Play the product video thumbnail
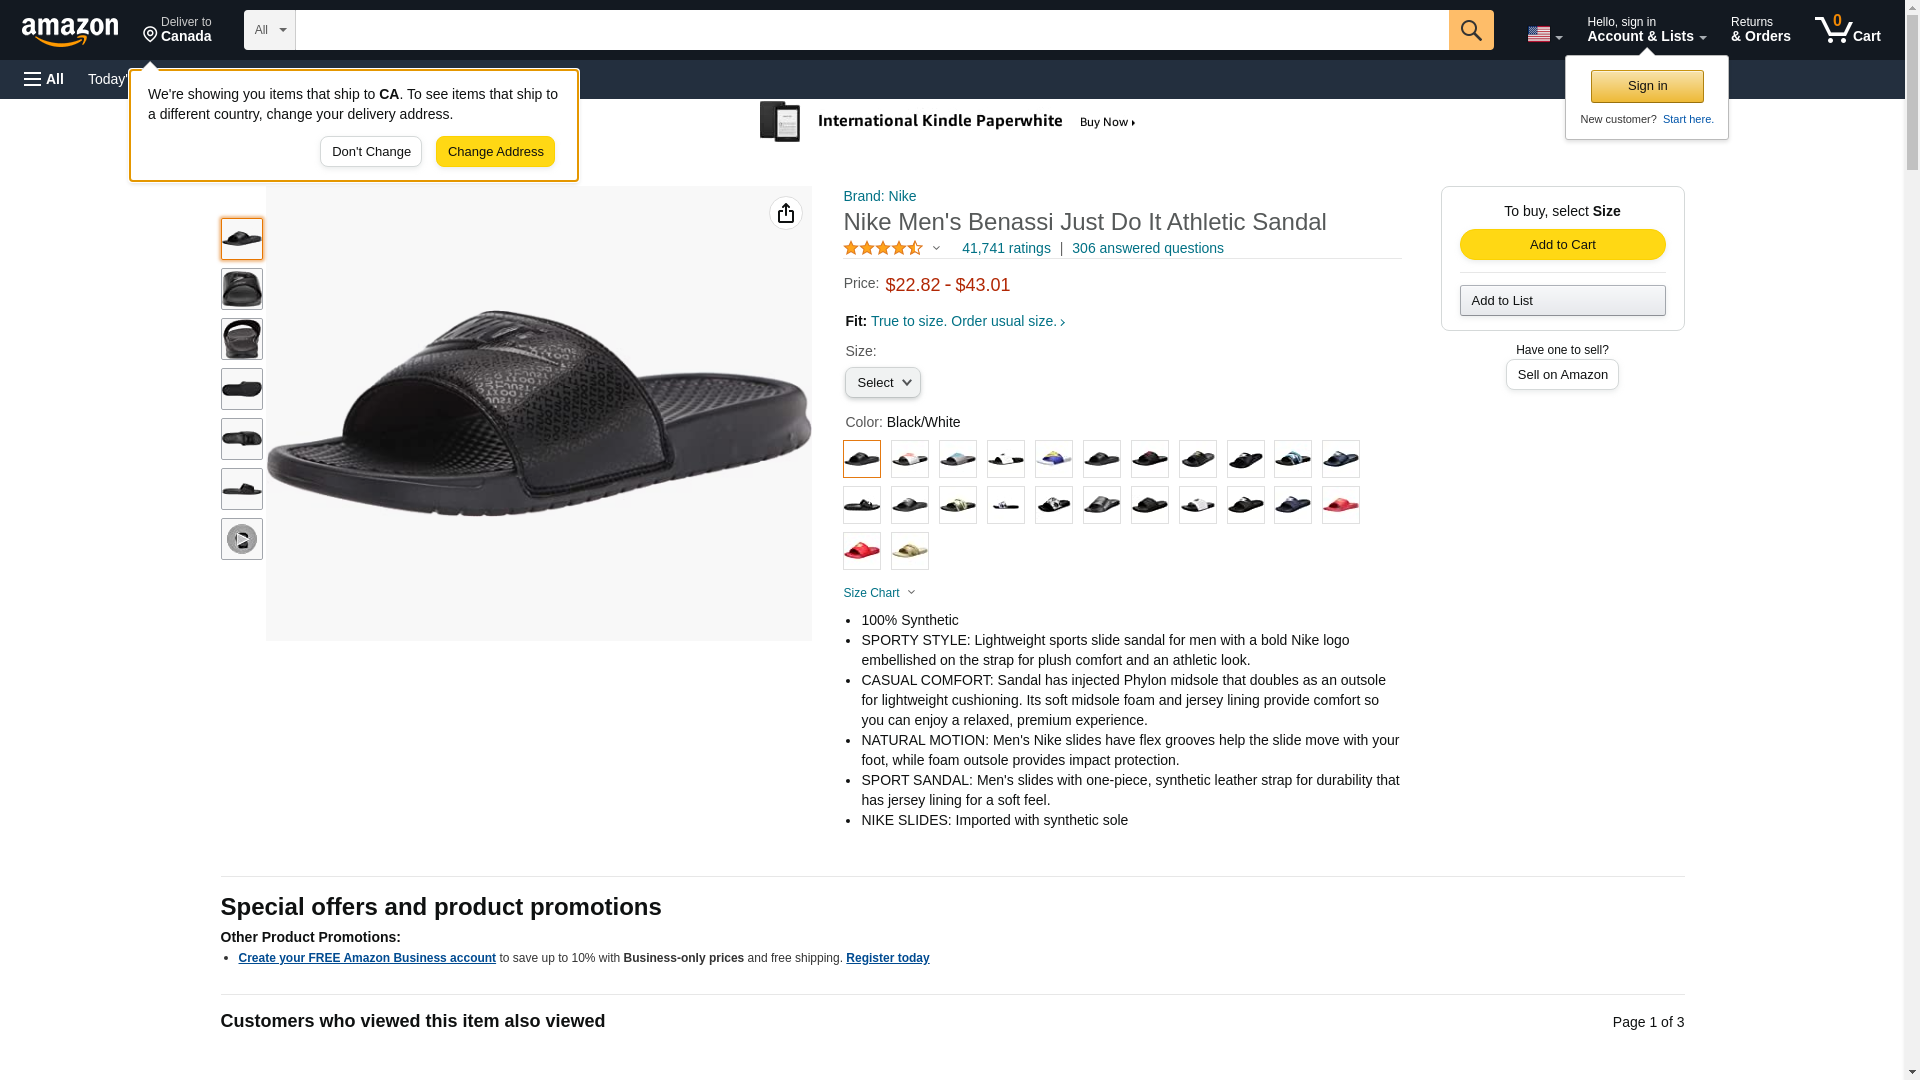 tap(242, 539)
